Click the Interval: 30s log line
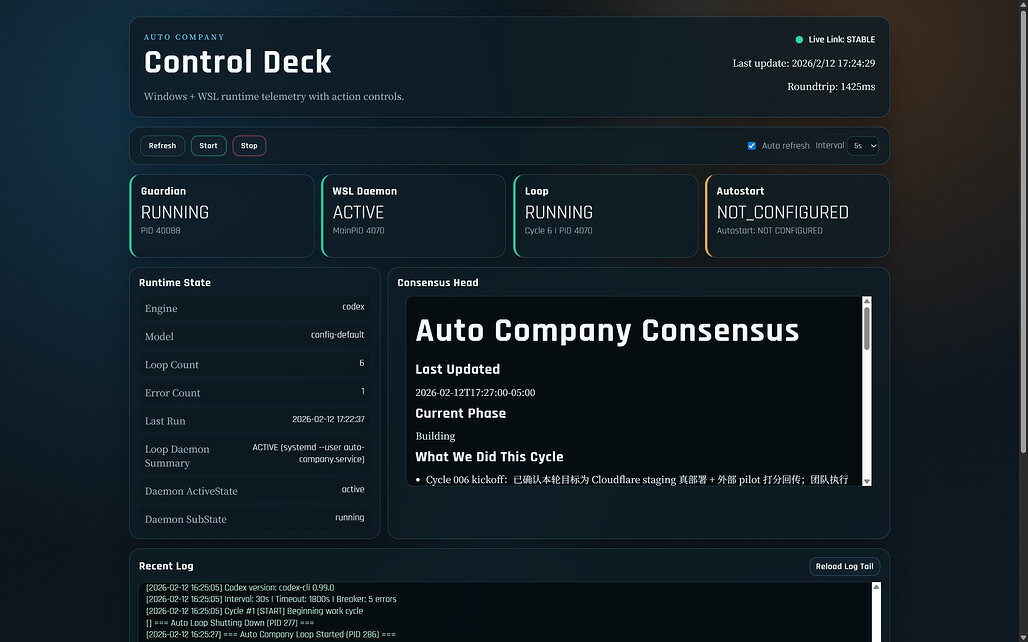 point(271,599)
